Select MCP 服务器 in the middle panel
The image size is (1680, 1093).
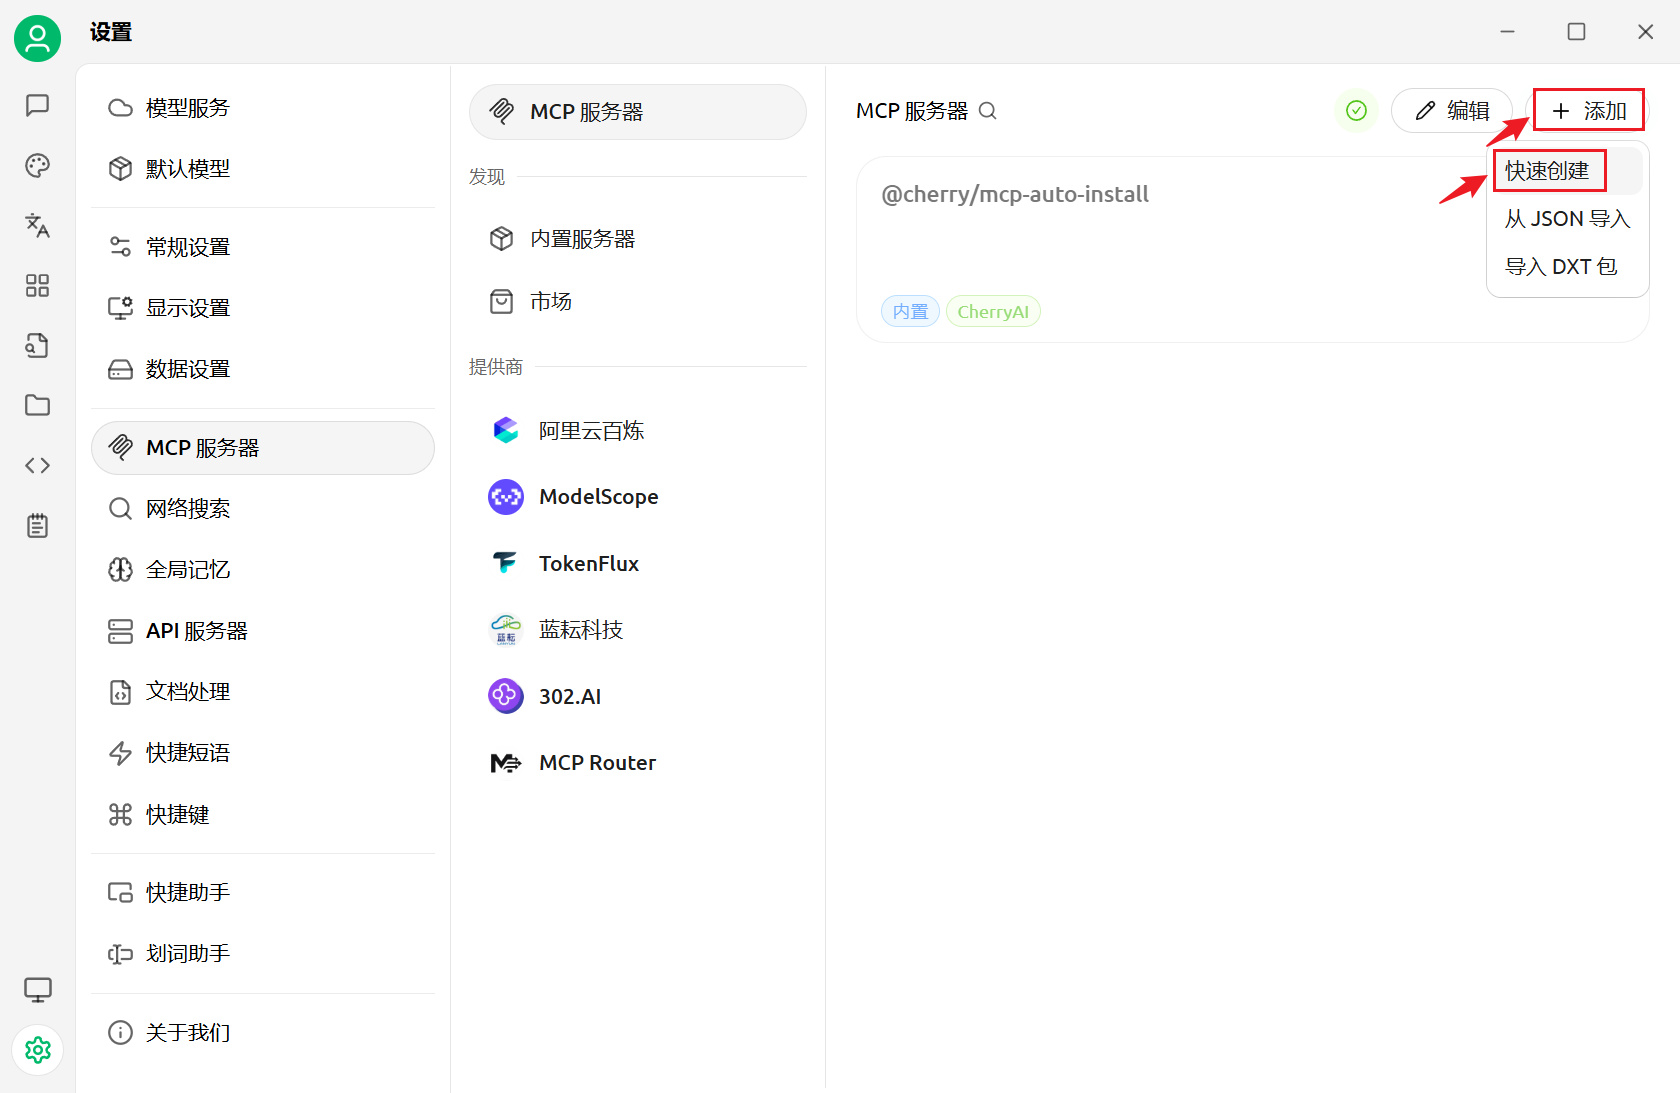[638, 112]
